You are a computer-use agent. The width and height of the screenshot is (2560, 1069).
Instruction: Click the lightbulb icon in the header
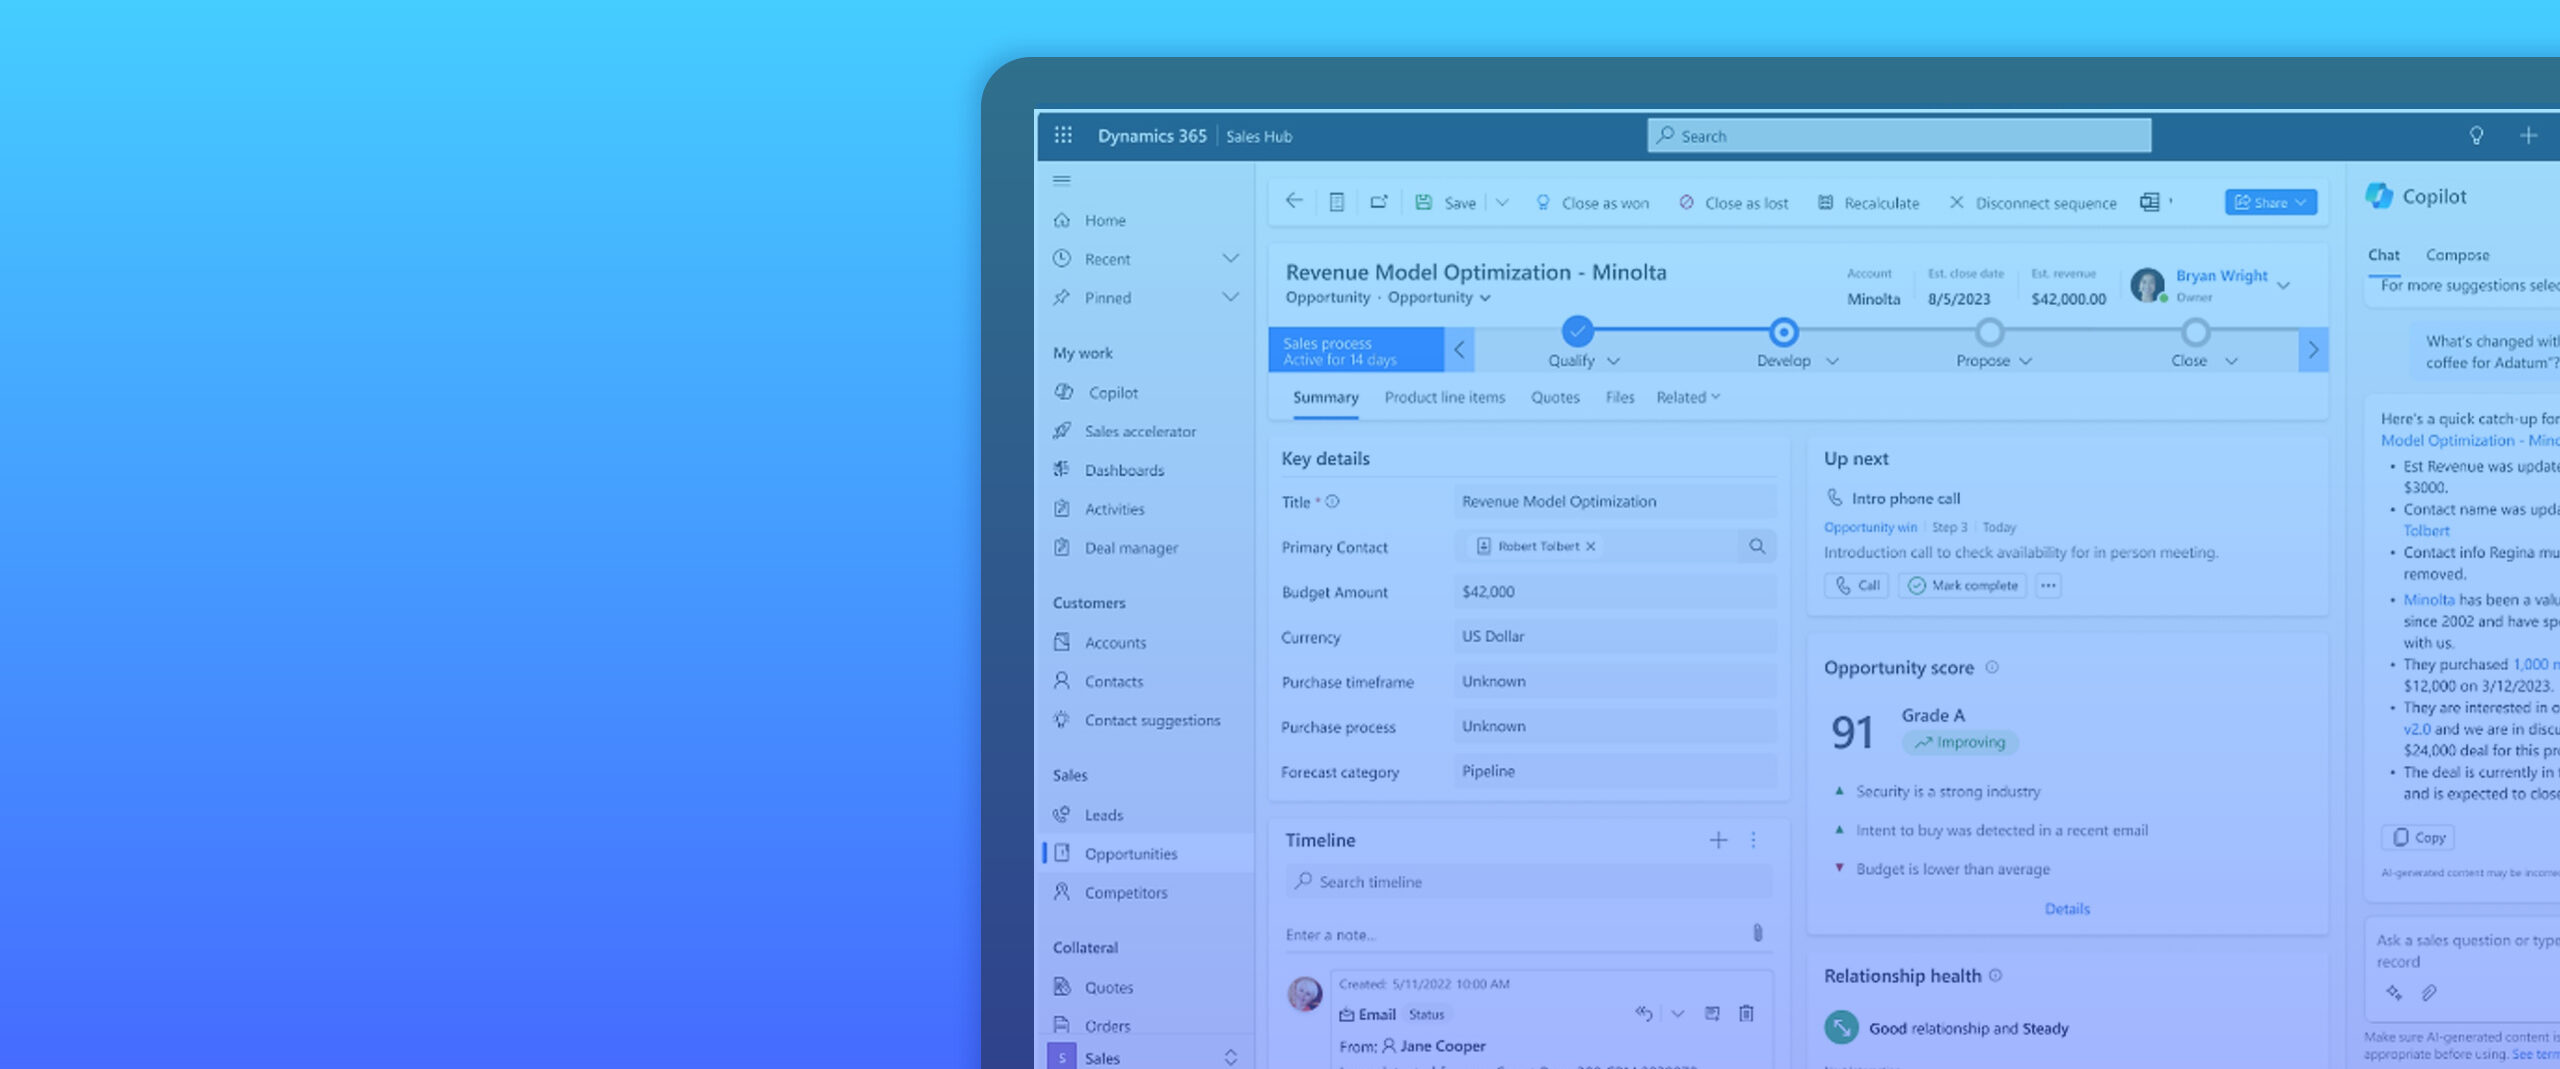[2476, 135]
